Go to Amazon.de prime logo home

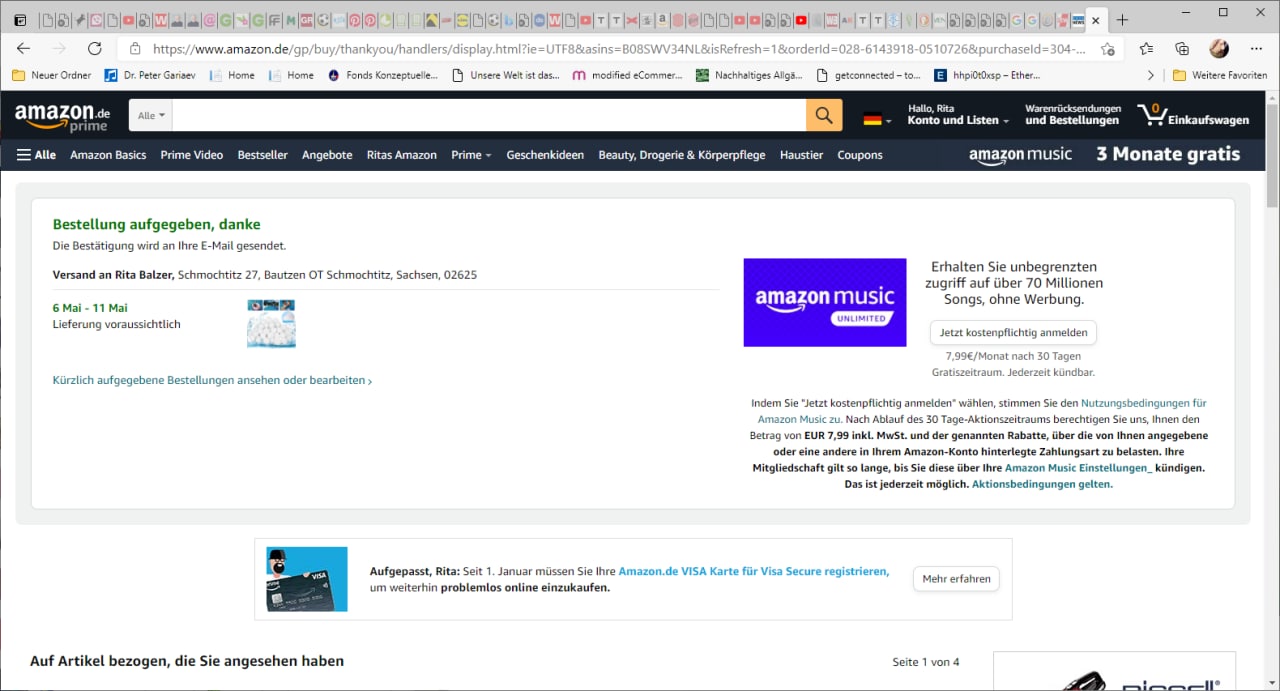(x=62, y=117)
